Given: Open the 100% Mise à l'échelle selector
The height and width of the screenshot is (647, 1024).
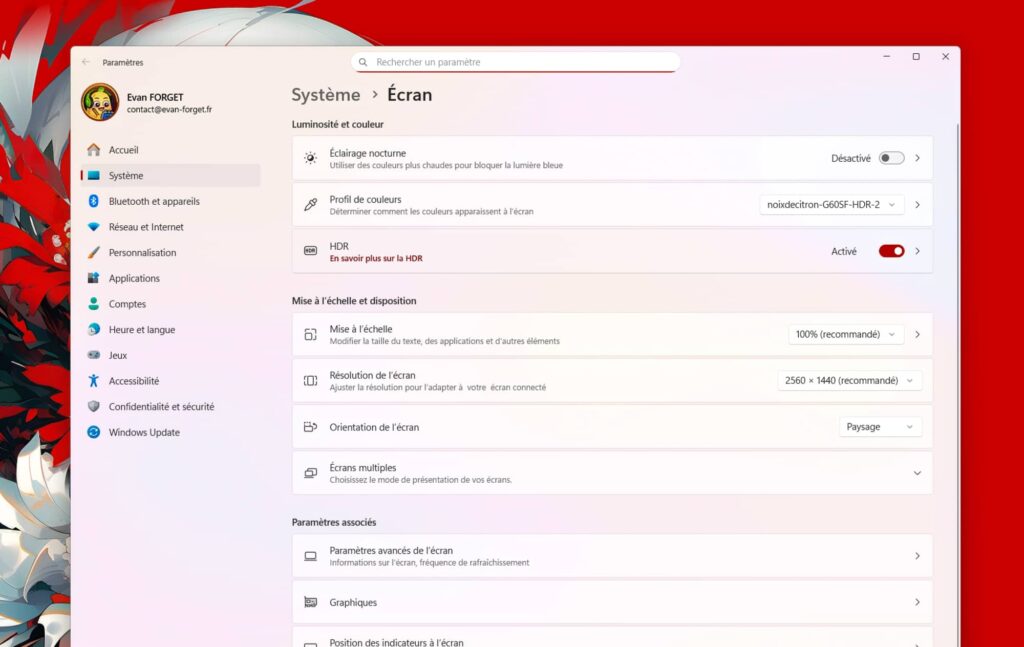Looking at the screenshot, I should click(845, 334).
